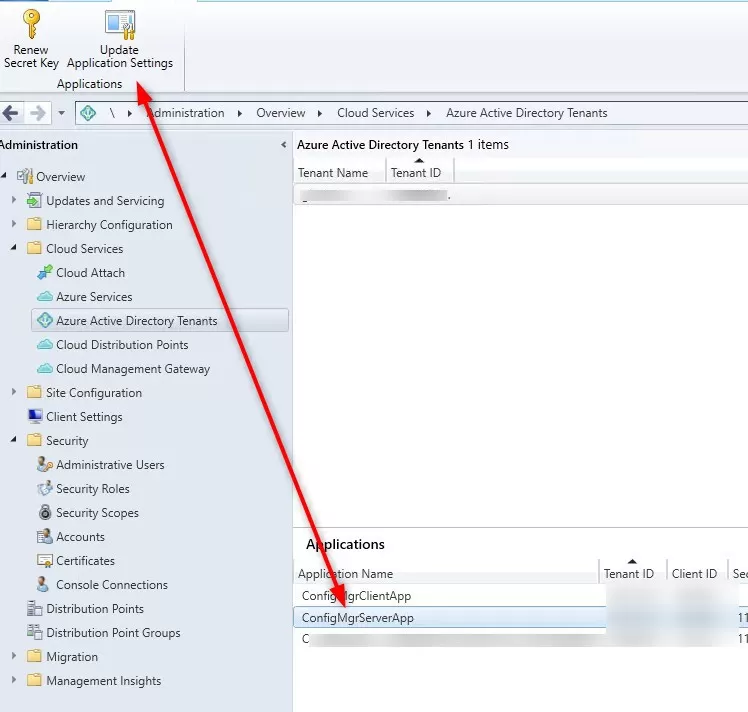Viewport: 748px width, 712px height.
Task: Go forward with the forward navigation arrow
Action: coord(38,114)
